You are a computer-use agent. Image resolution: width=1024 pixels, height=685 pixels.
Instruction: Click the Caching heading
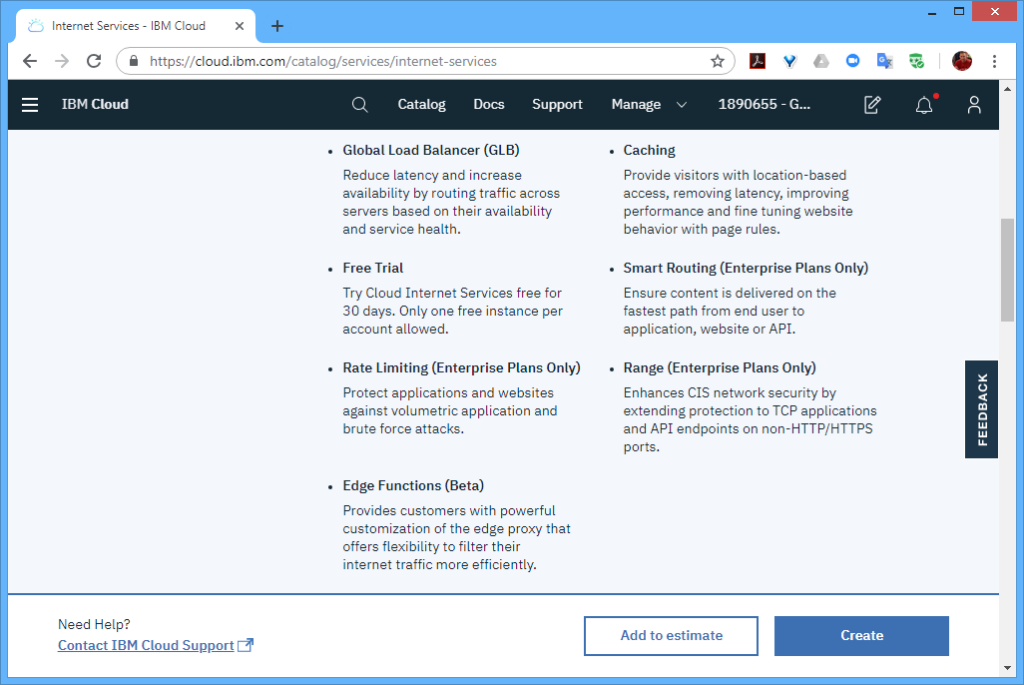(649, 150)
